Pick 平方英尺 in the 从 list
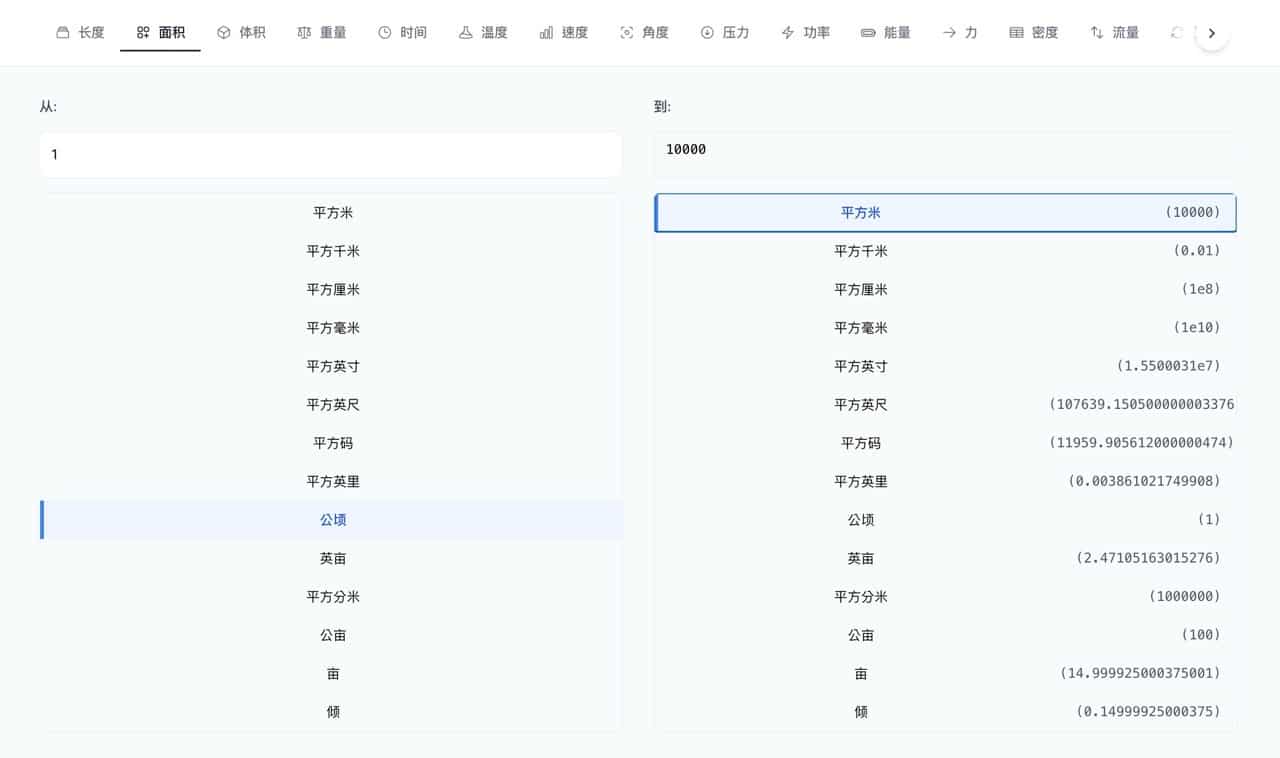 point(331,405)
